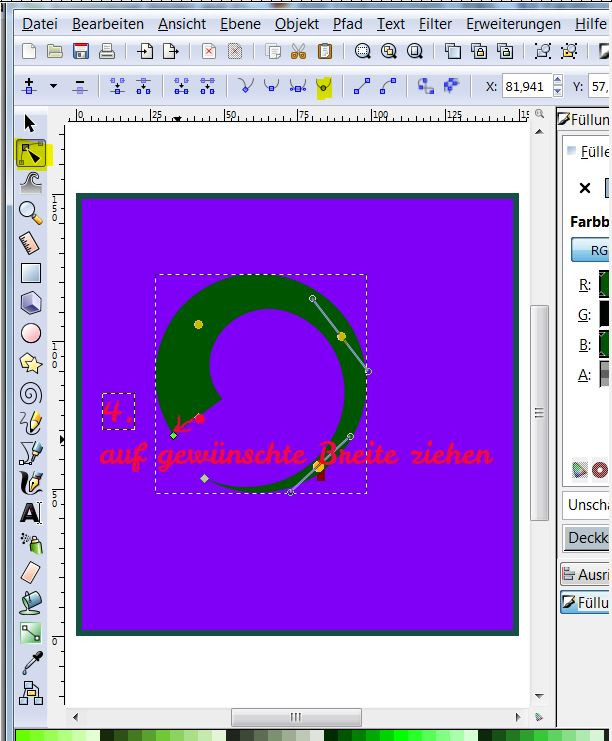The height and width of the screenshot is (741, 612).
Task: Select the Paint bucket fill tool
Action: point(31,603)
